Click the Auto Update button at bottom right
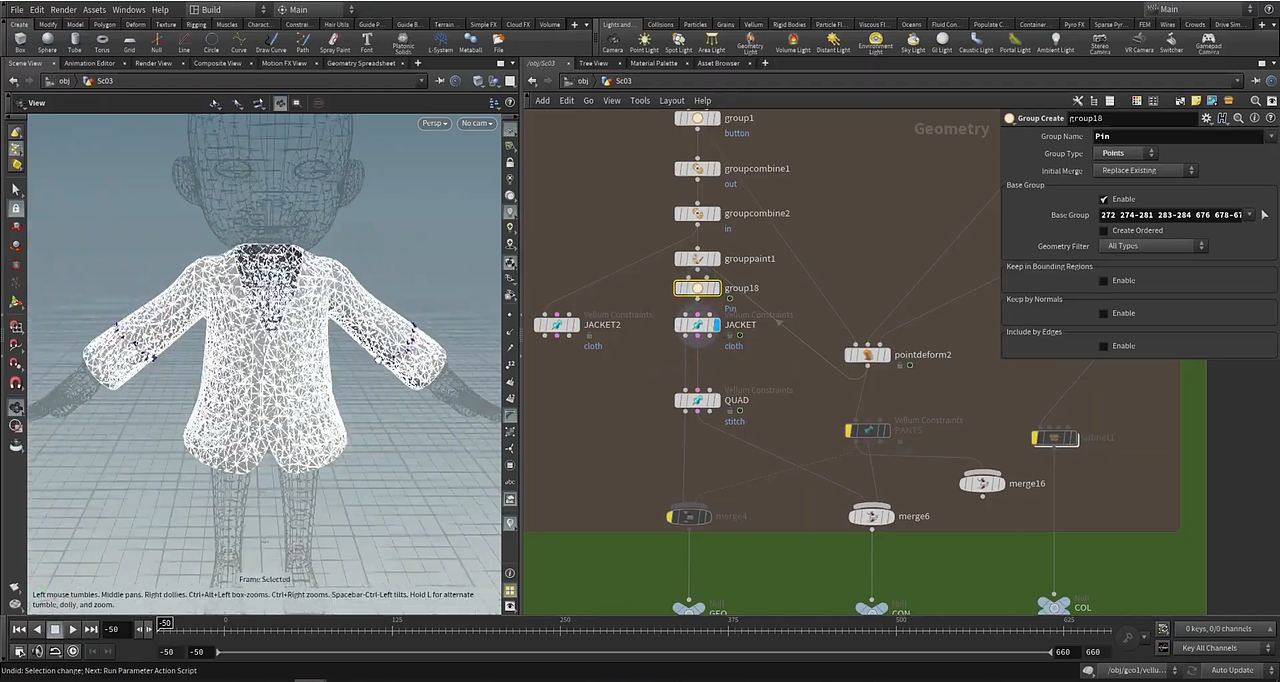The width and height of the screenshot is (1280, 682). click(x=1232, y=670)
